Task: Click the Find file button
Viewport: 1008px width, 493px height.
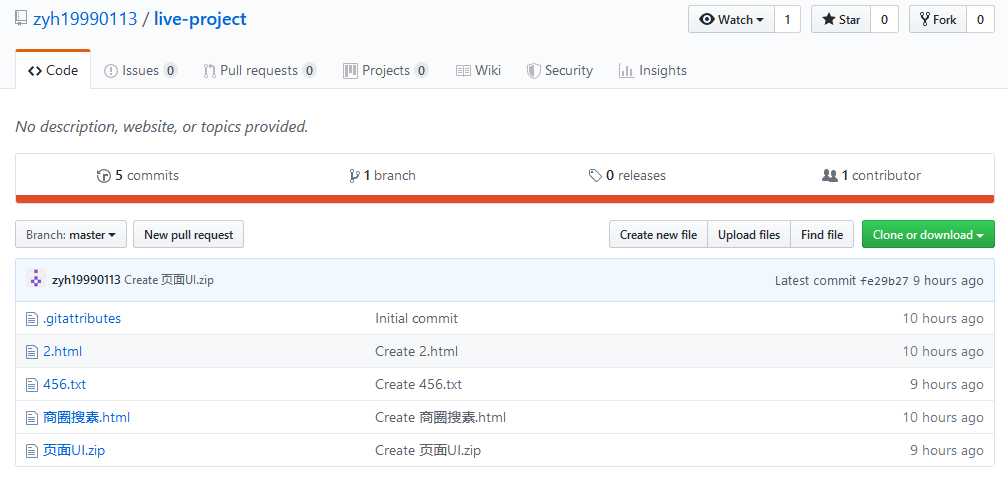Action: click(x=822, y=235)
